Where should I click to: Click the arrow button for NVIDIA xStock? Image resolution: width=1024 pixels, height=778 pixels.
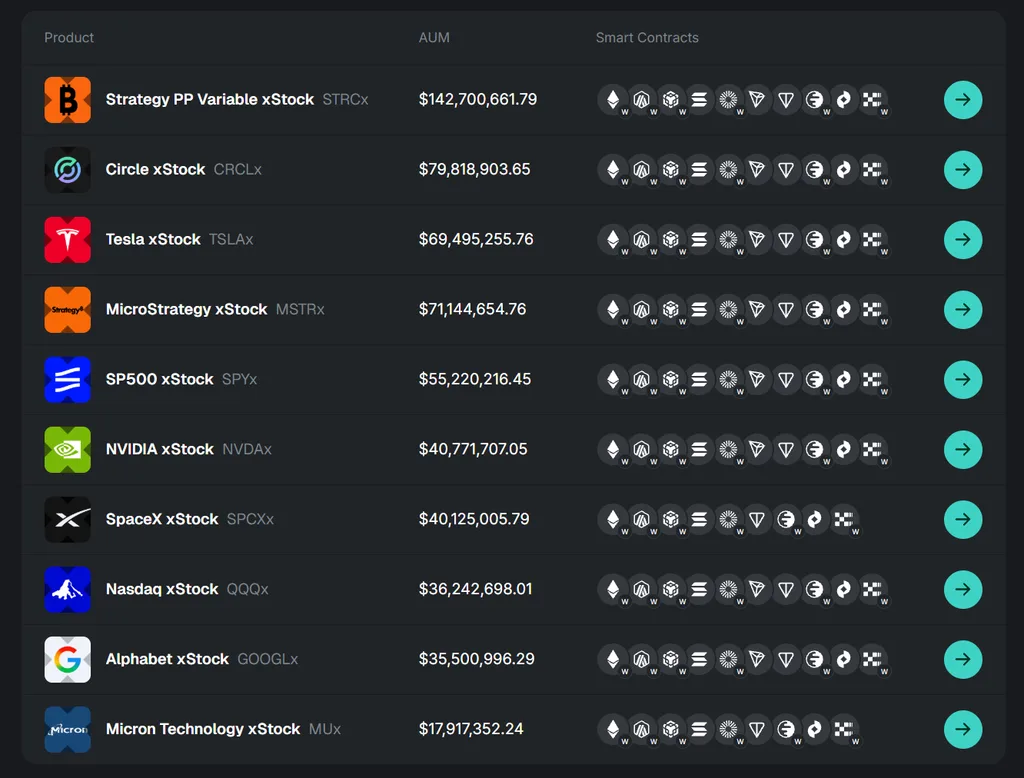tap(963, 449)
